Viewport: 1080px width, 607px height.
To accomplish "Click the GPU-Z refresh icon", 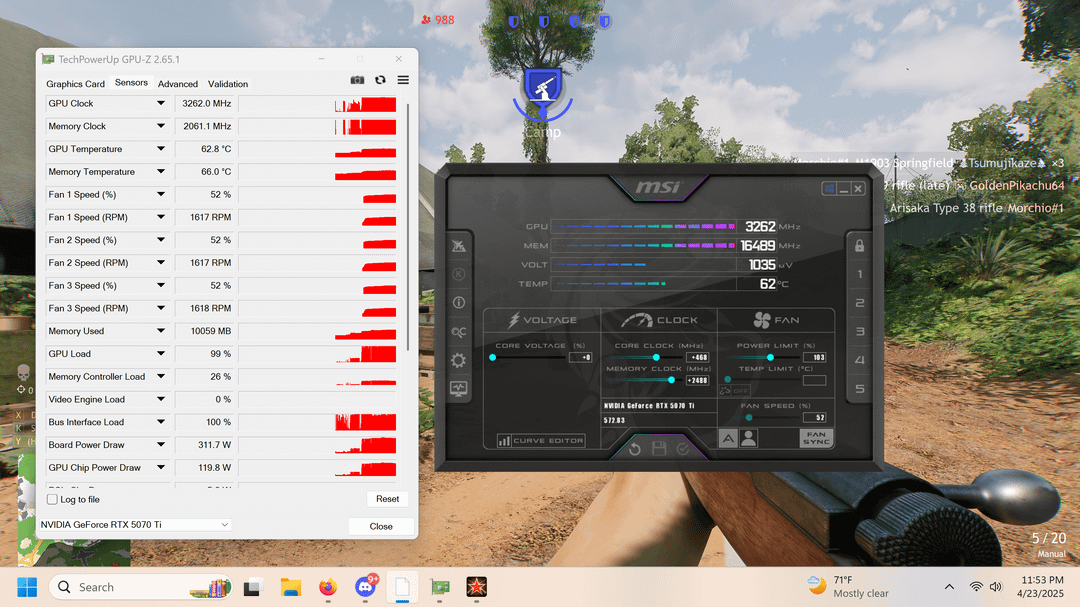I will point(380,80).
